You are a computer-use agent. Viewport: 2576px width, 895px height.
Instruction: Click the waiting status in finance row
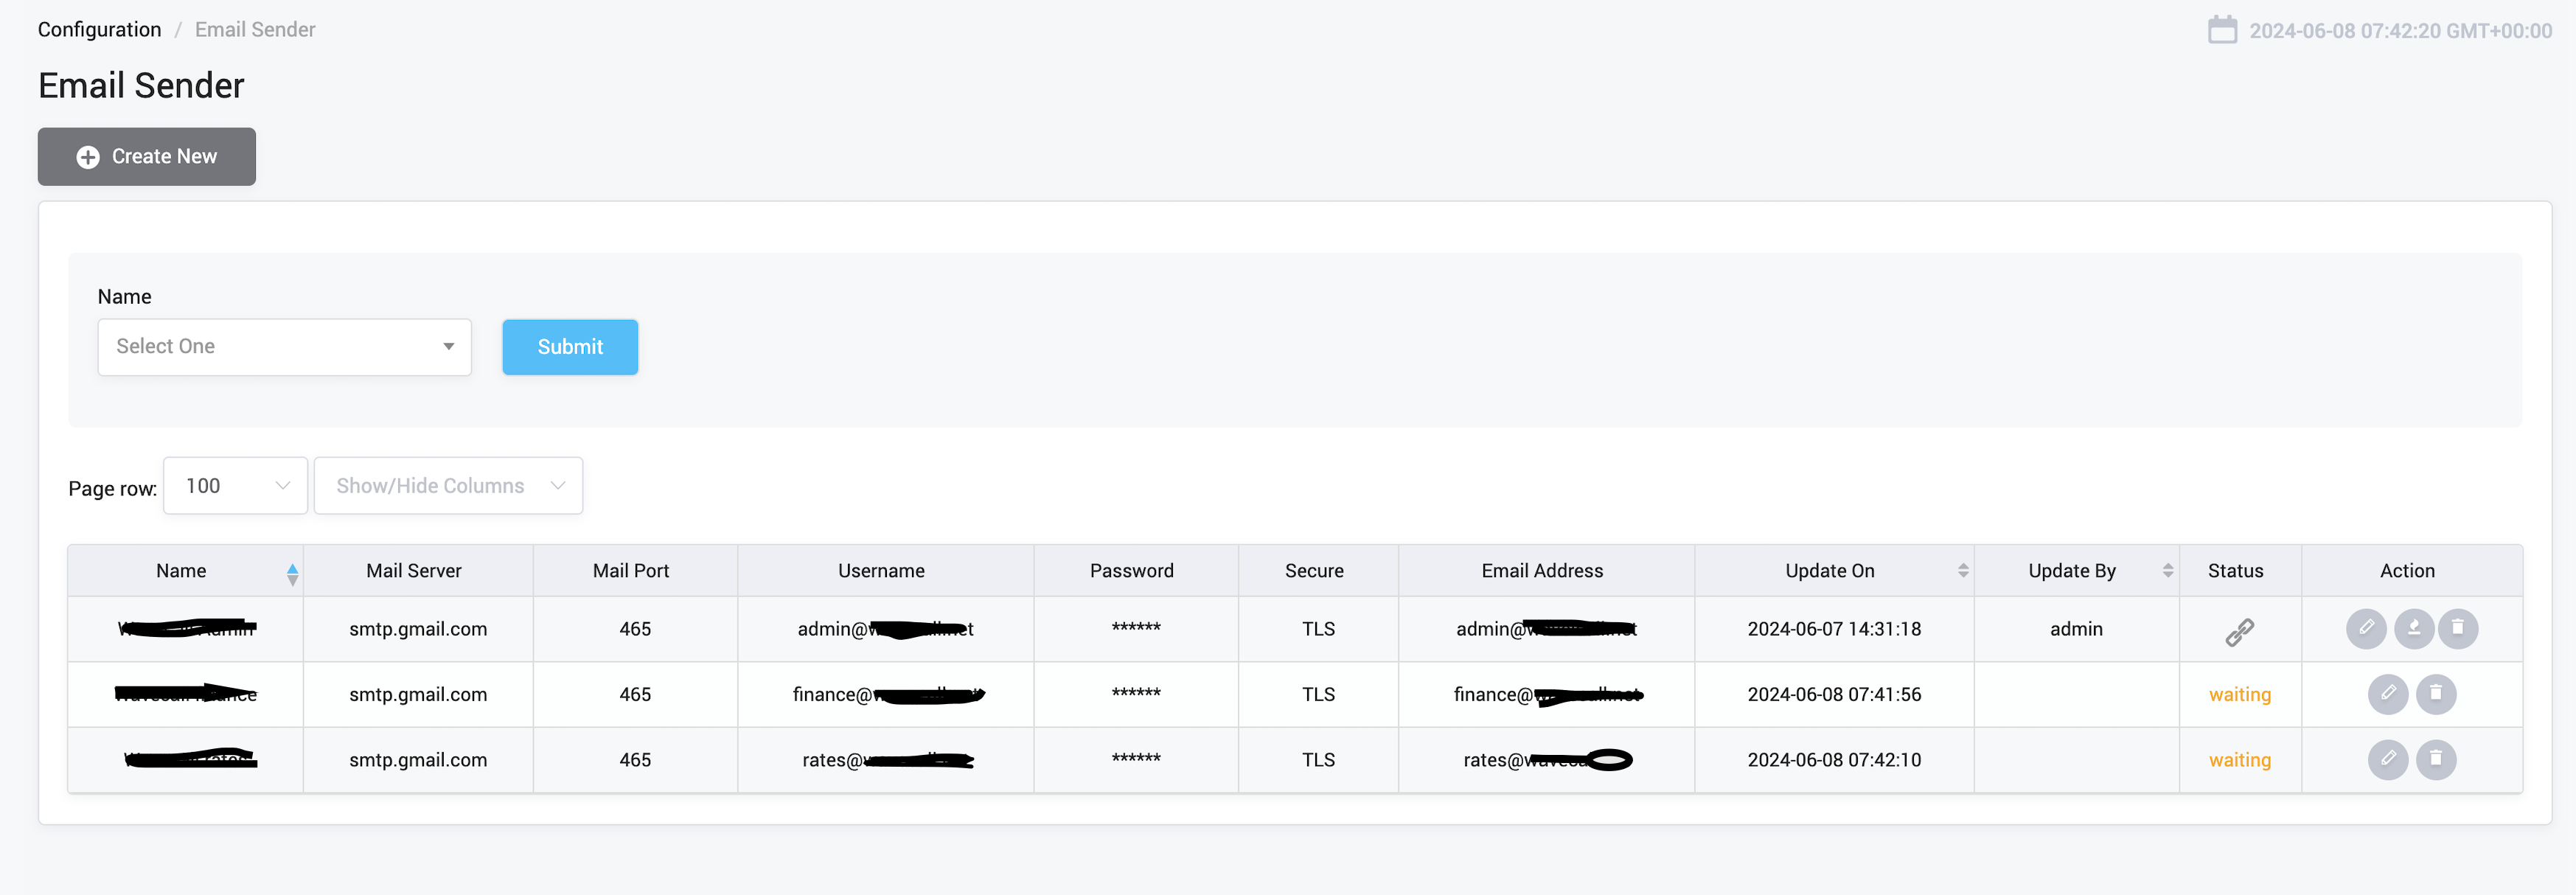(2239, 695)
